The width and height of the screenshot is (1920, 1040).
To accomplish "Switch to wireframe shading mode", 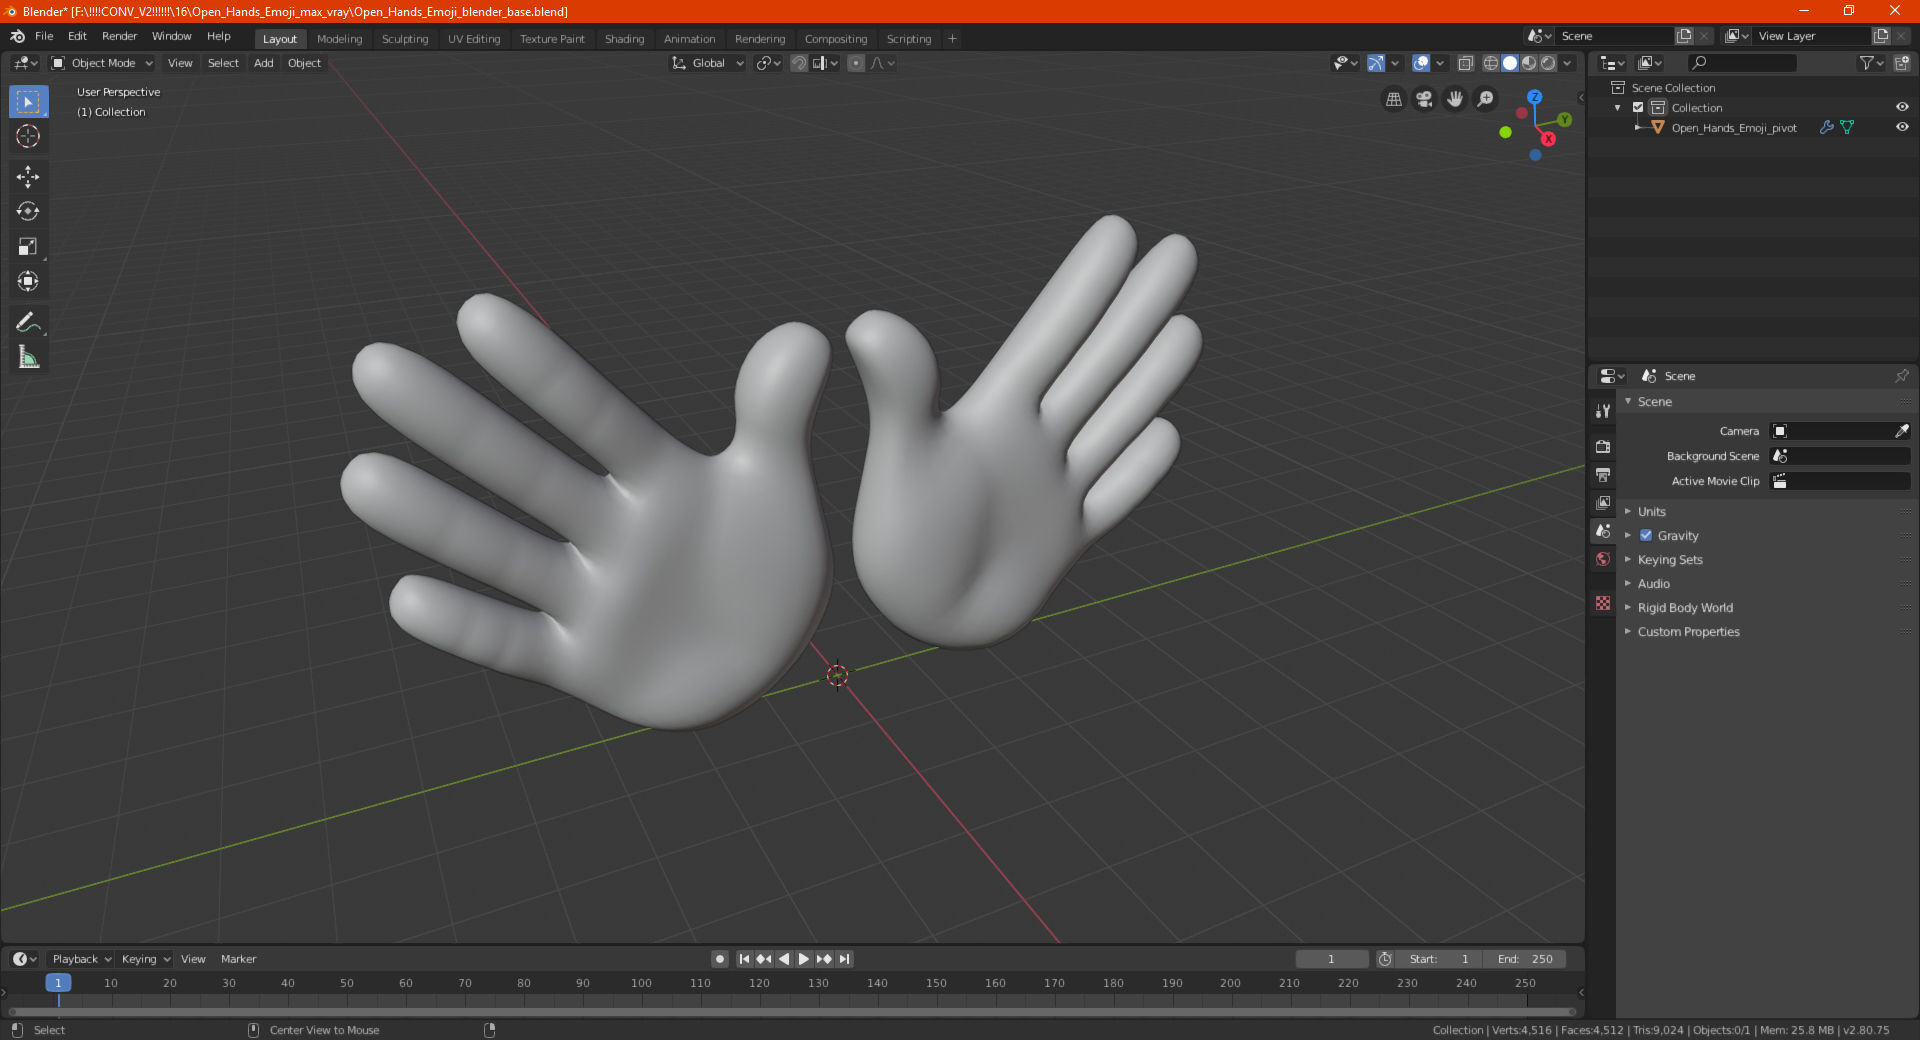I will point(1490,63).
